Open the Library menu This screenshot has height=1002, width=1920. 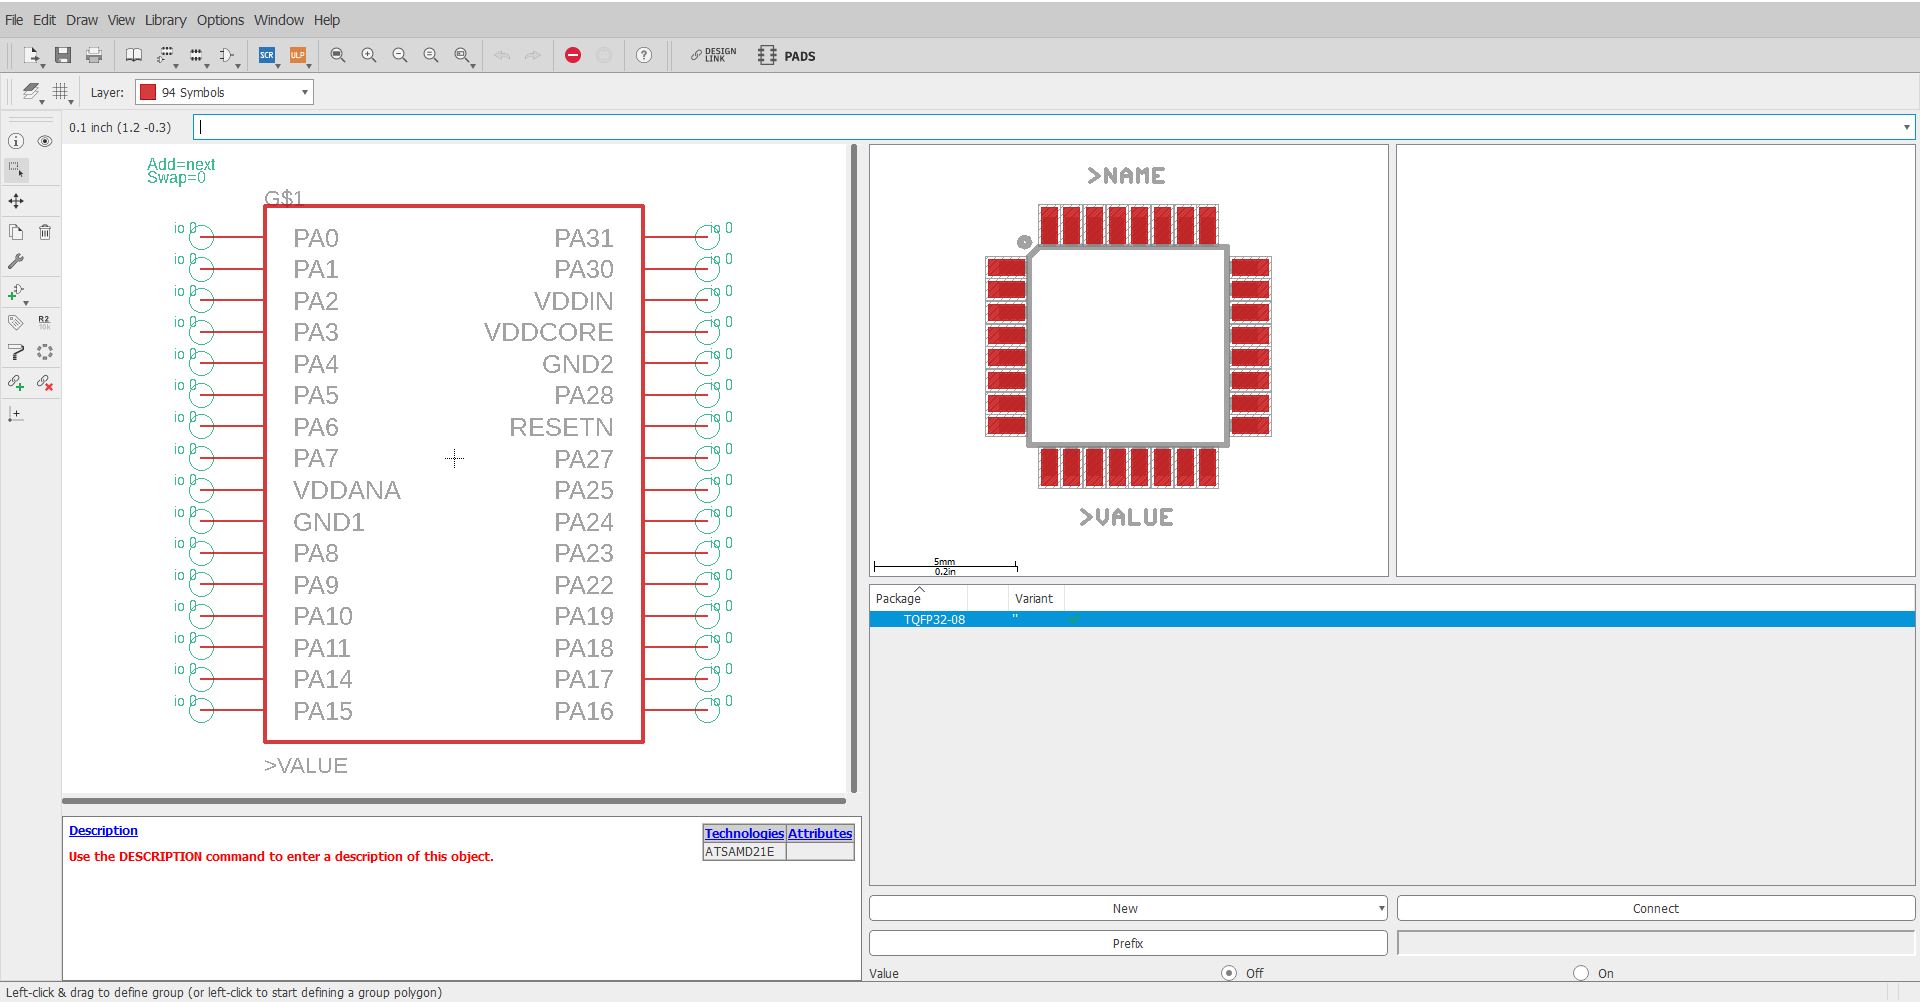pyautogui.click(x=166, y=19)
